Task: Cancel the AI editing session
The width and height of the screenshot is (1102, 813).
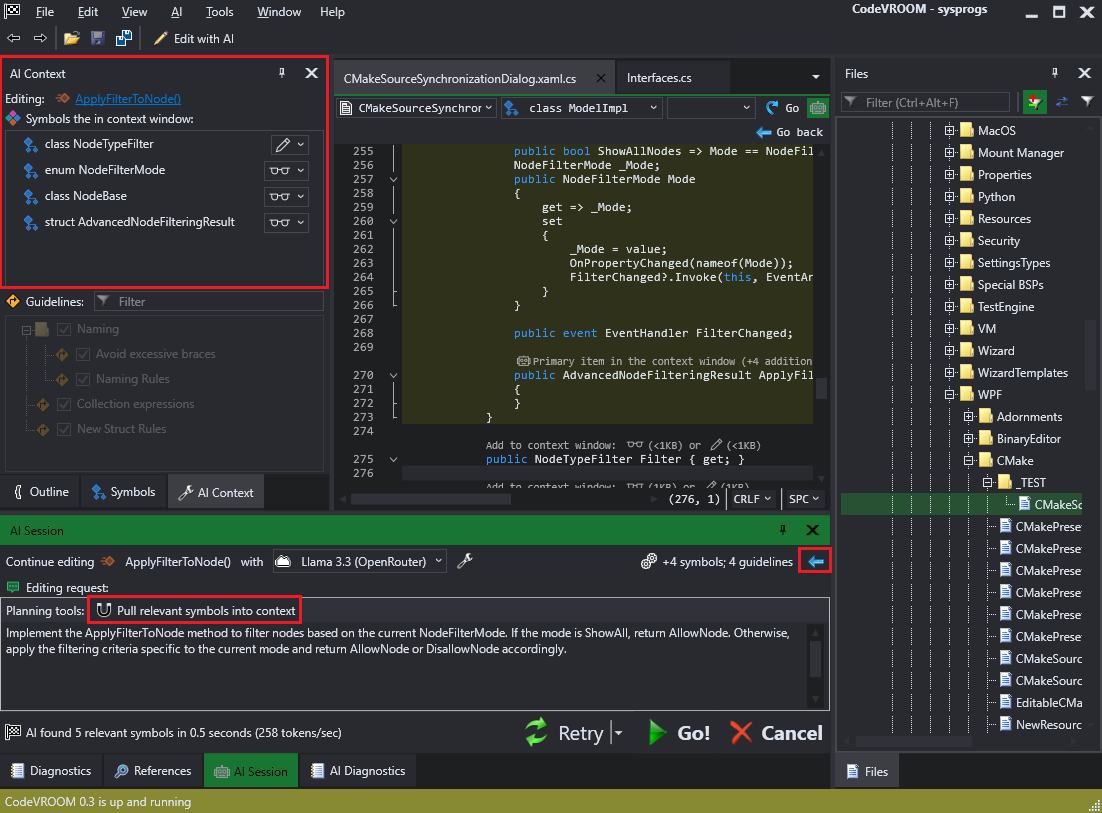Action: click(x=776, y=733)
